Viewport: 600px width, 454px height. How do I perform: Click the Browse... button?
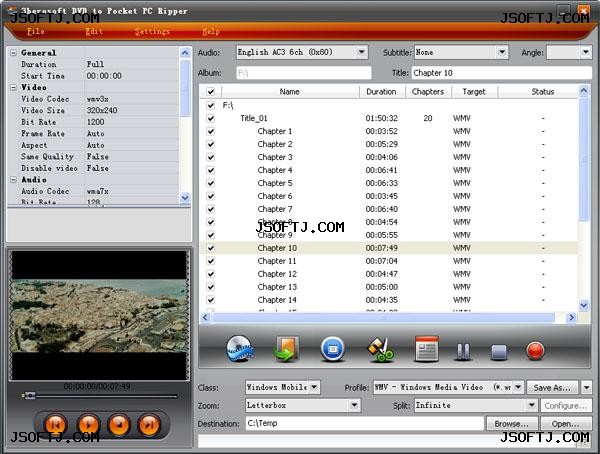pos(512,423)
